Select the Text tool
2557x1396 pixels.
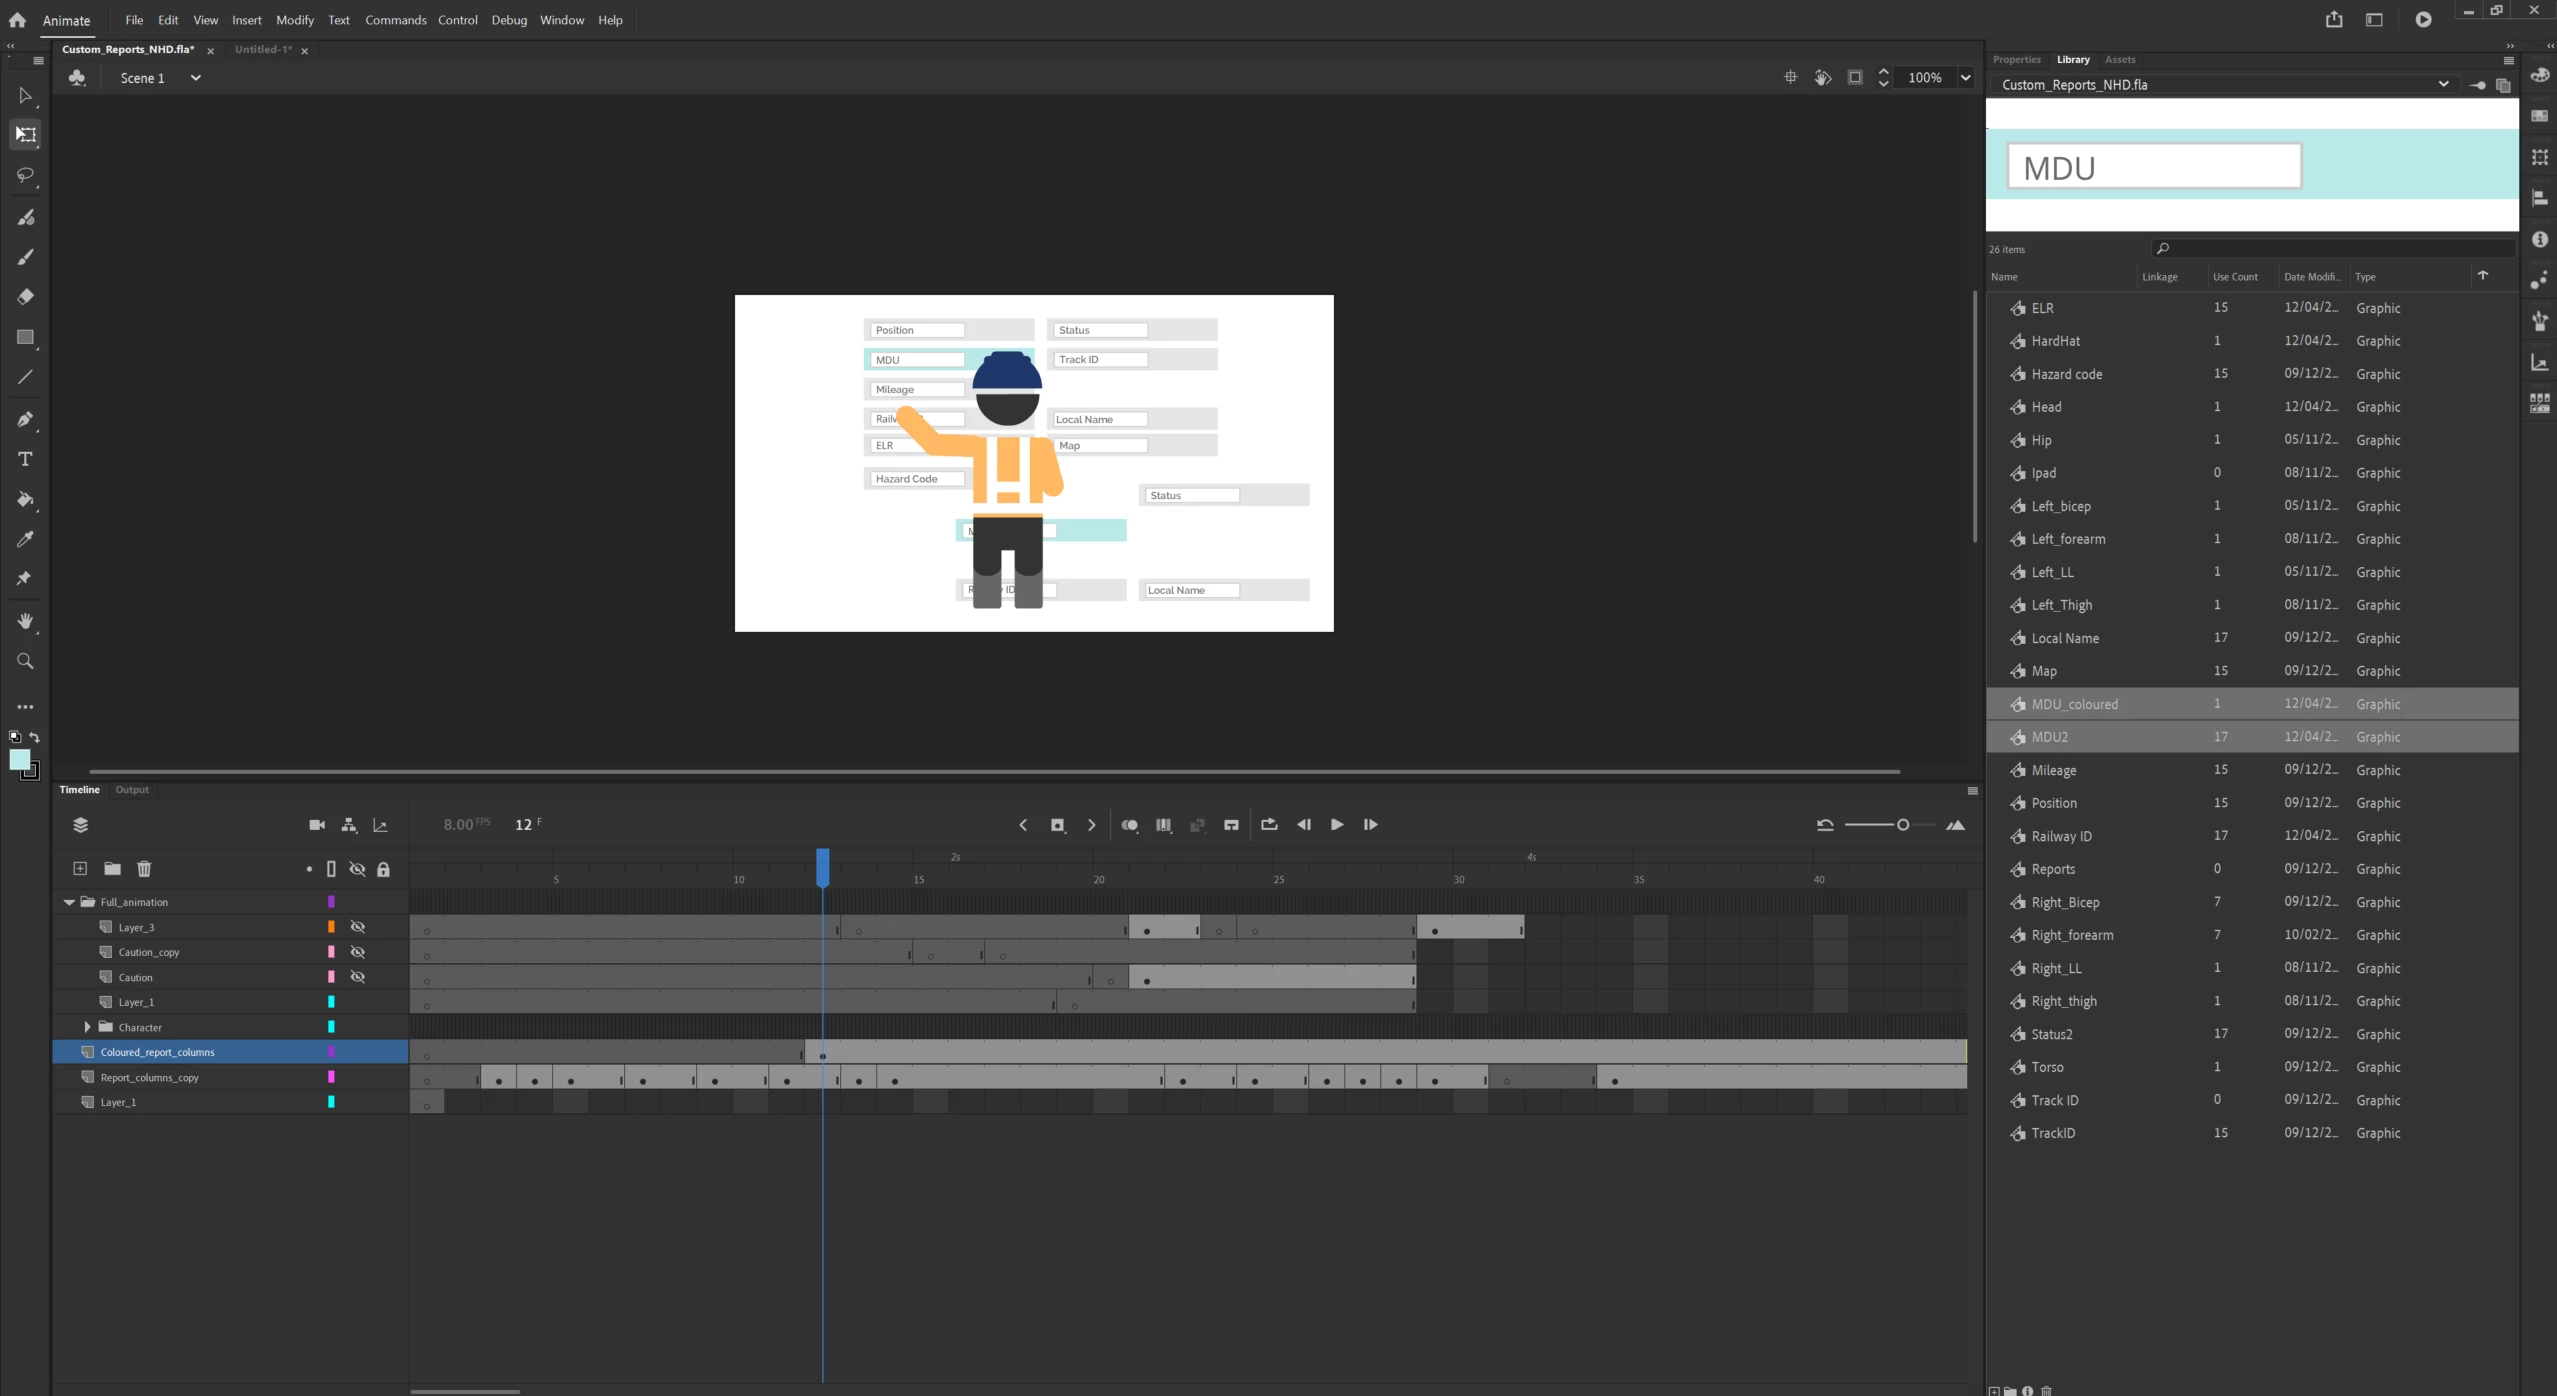25,459
